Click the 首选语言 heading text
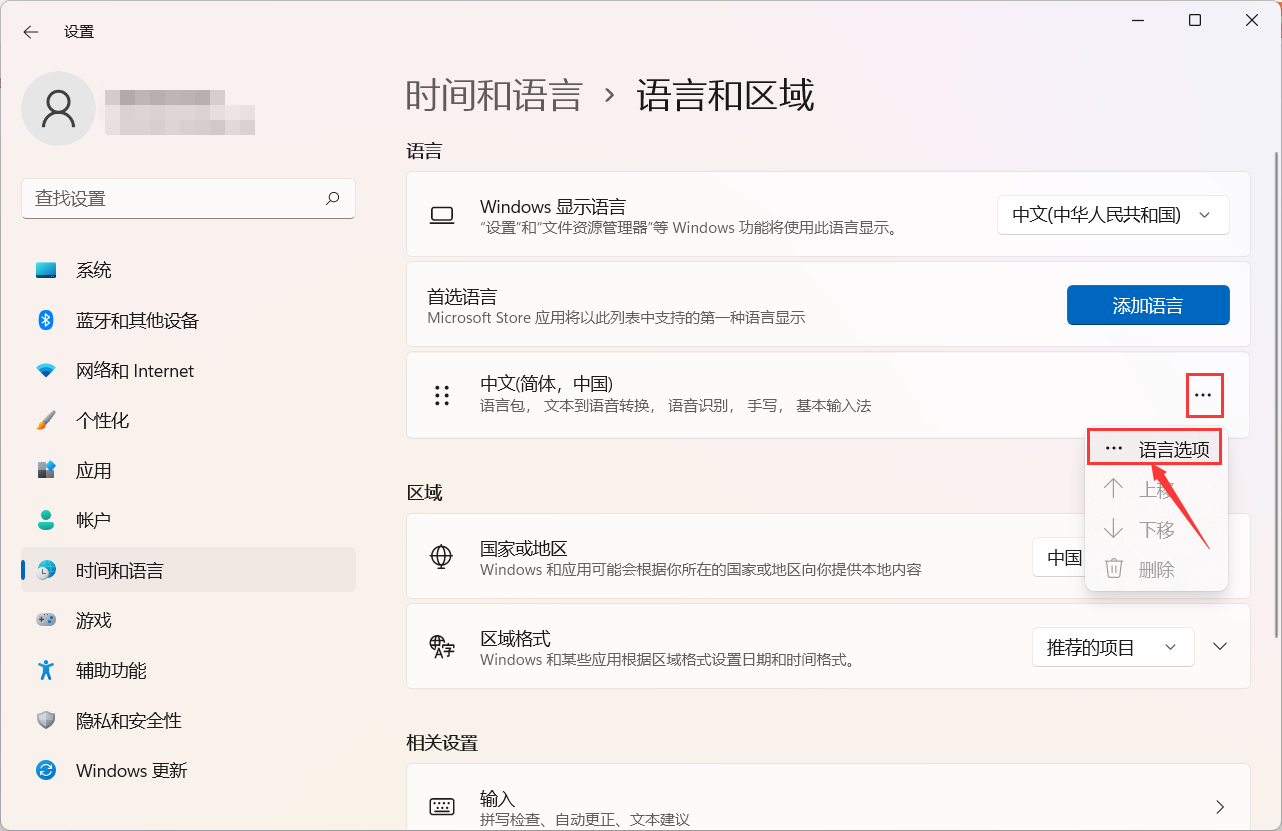Image resolution: width=1282 pixels, height=831 pixels. click(462, 297)
